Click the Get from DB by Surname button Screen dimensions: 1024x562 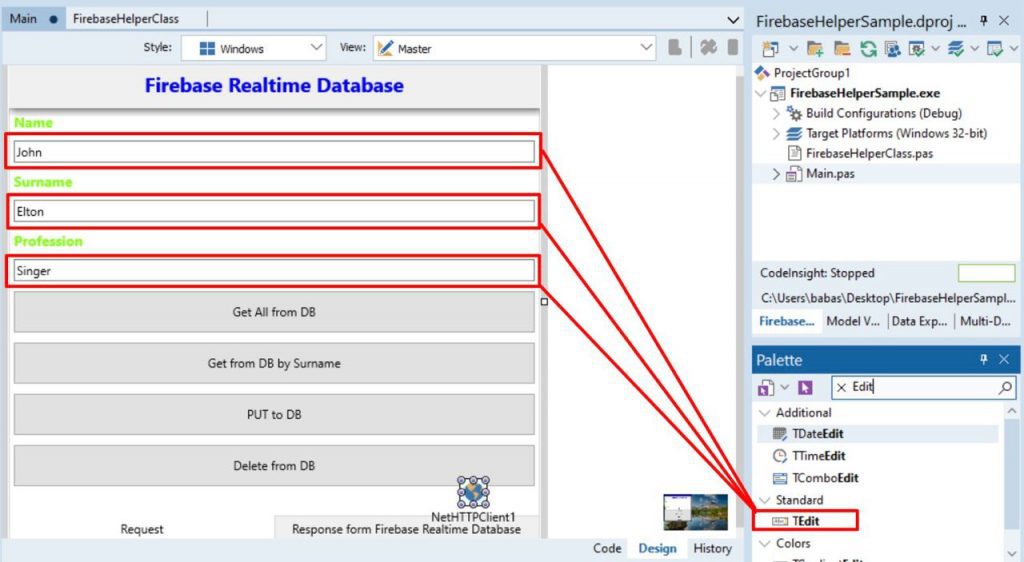tap(274, 363)
